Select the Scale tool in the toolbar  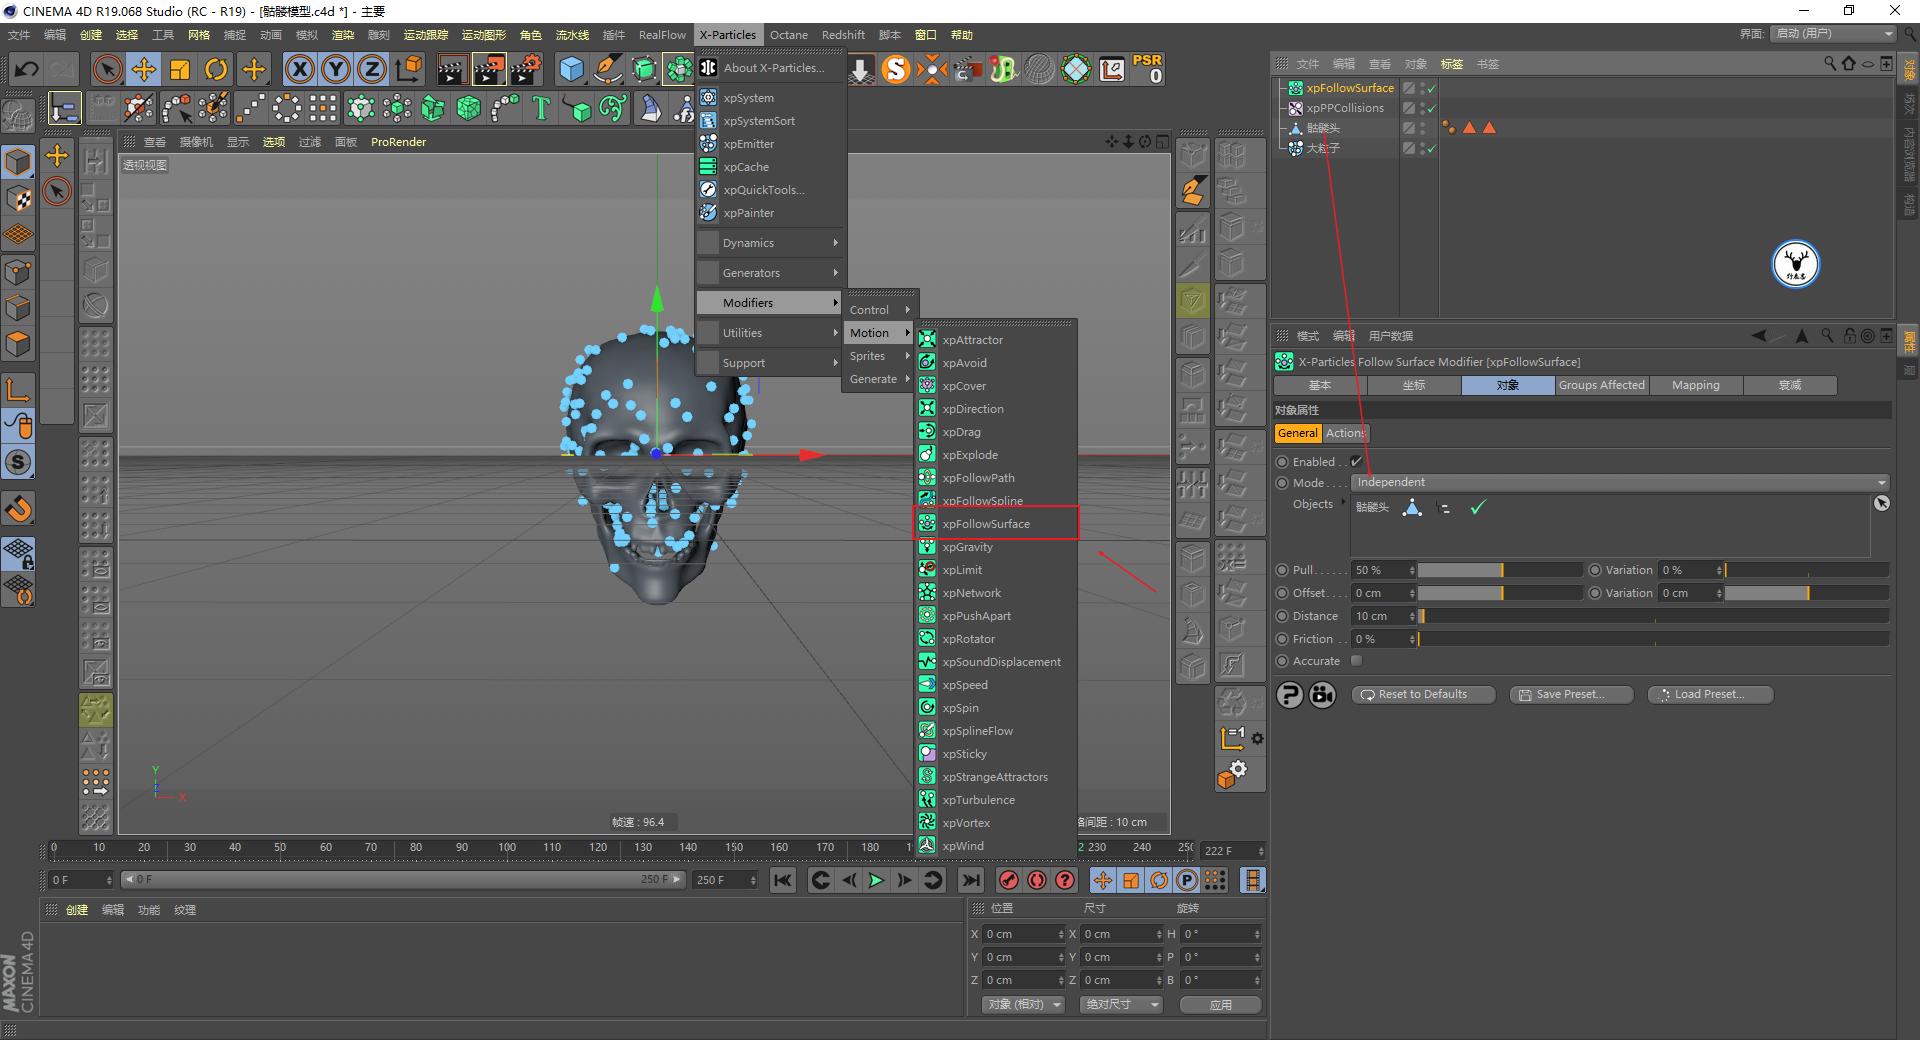tap(180, 69)
